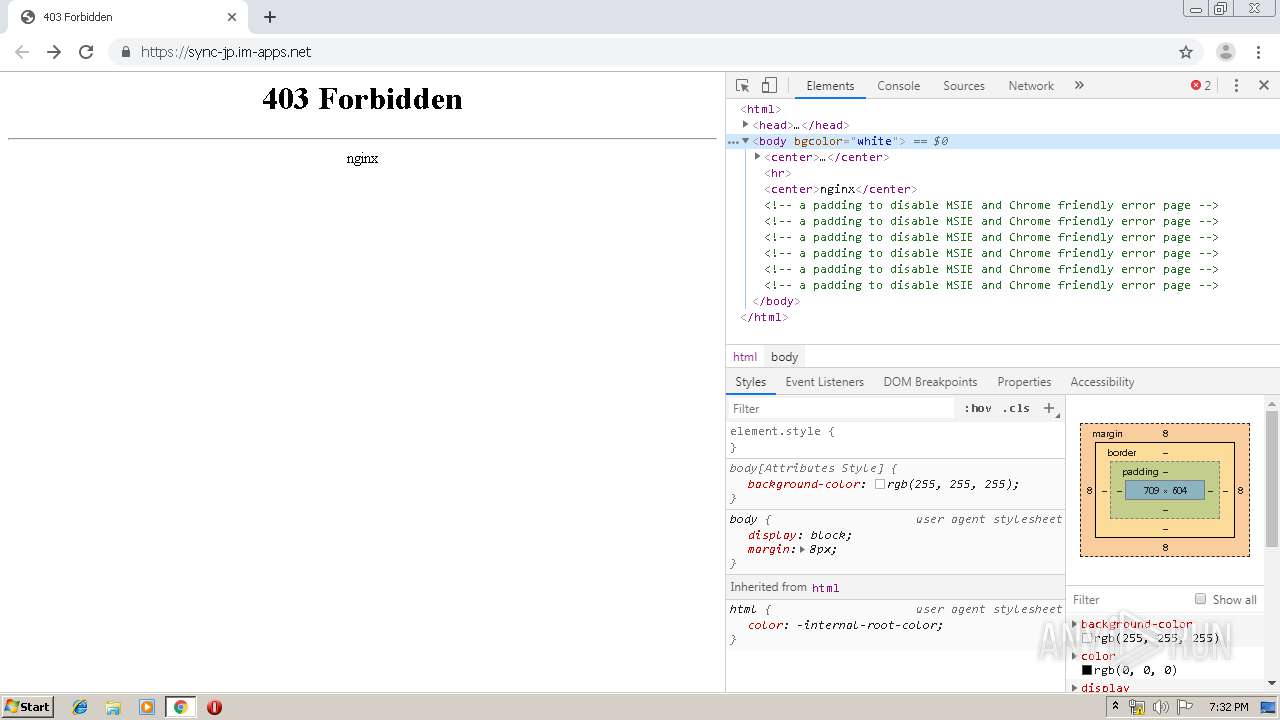Open DevTools customize menu

coord(1236,86)
